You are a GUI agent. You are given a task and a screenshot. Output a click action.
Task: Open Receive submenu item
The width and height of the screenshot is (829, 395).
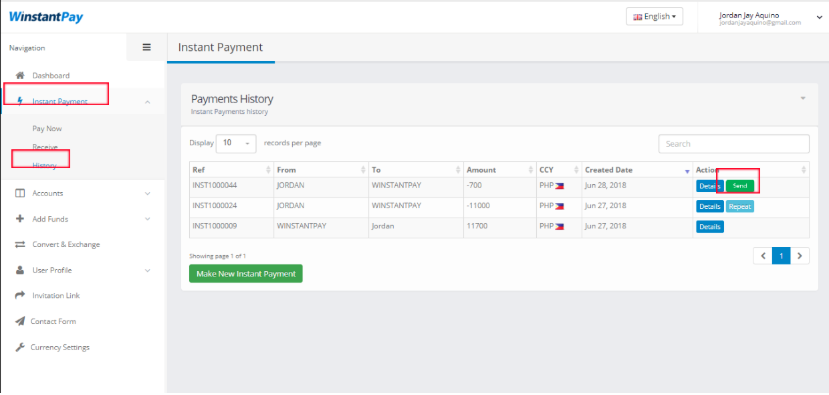point(45,147)
